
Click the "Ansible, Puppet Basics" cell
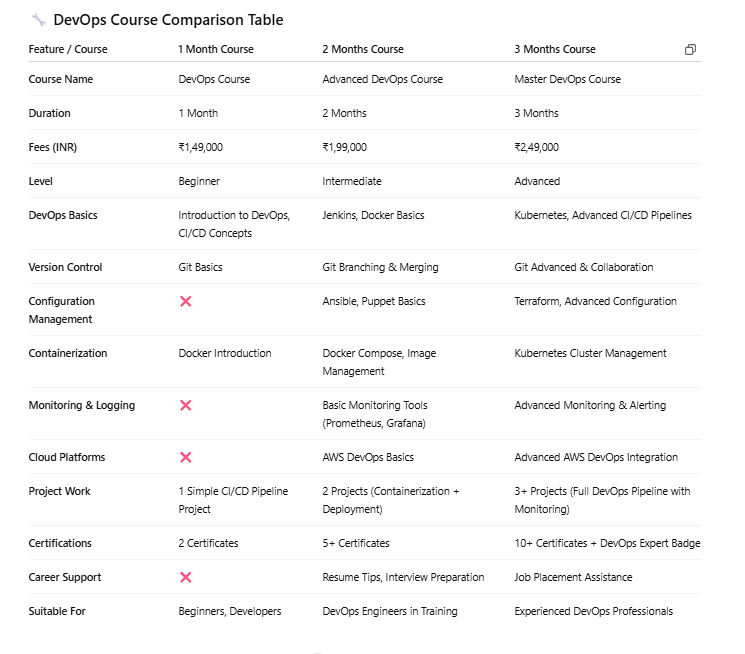[x=373, y=301]
